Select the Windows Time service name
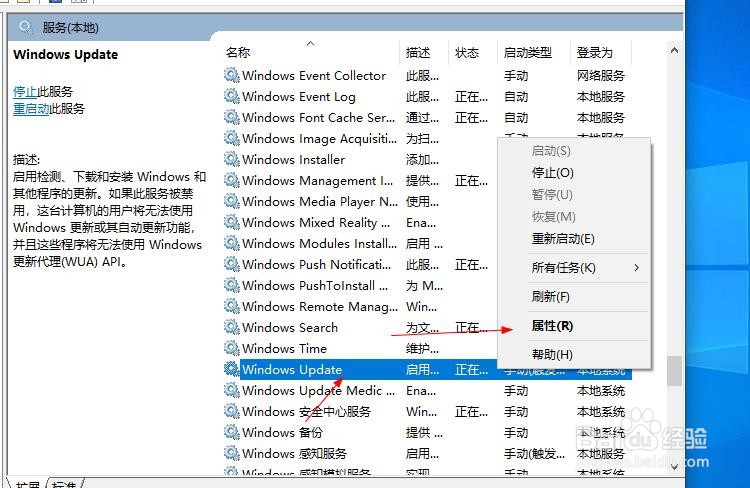 pos(284,349)
